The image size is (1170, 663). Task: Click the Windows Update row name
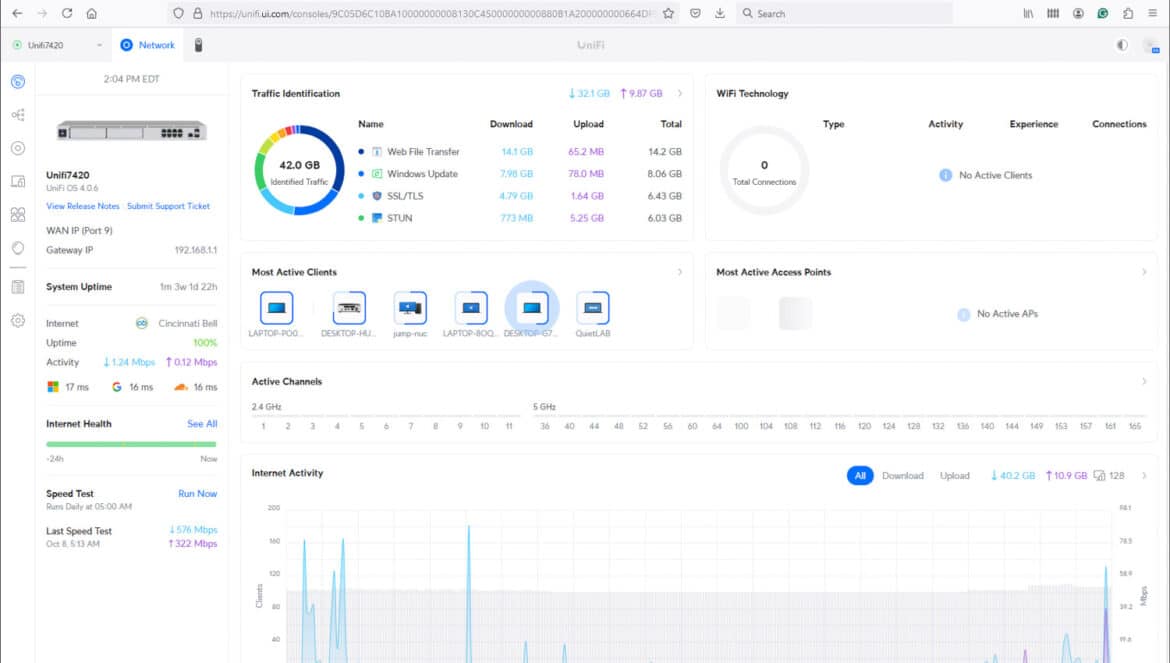click(422, 174)
